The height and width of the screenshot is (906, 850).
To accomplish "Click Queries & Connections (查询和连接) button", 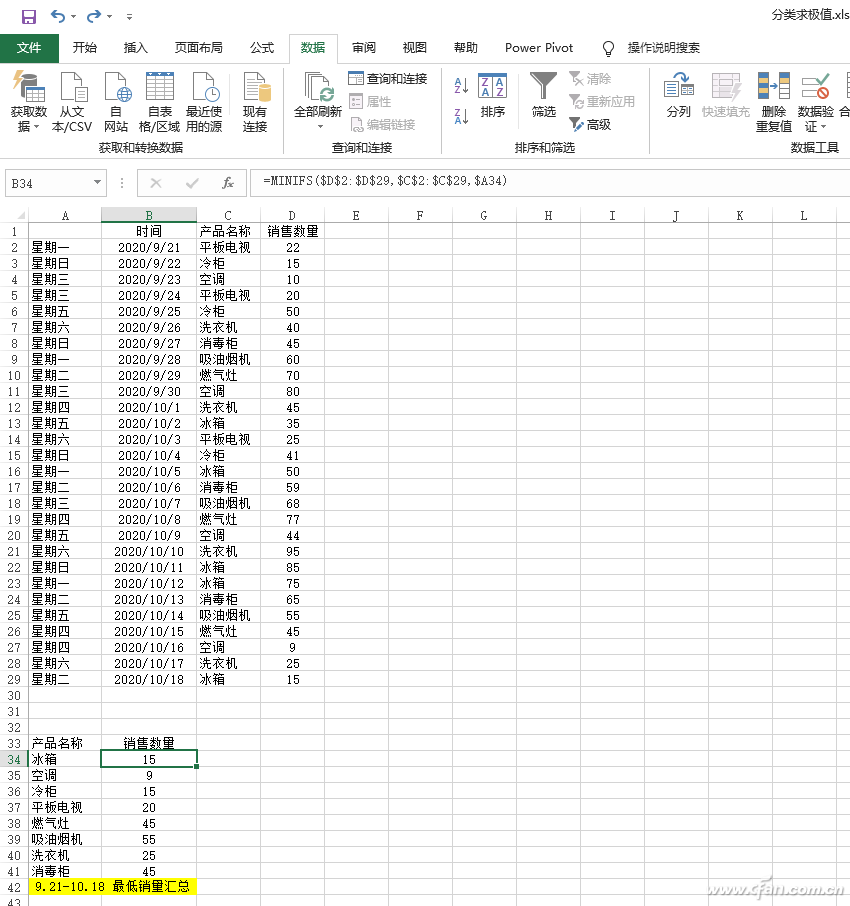I will (x=388, y=78).
